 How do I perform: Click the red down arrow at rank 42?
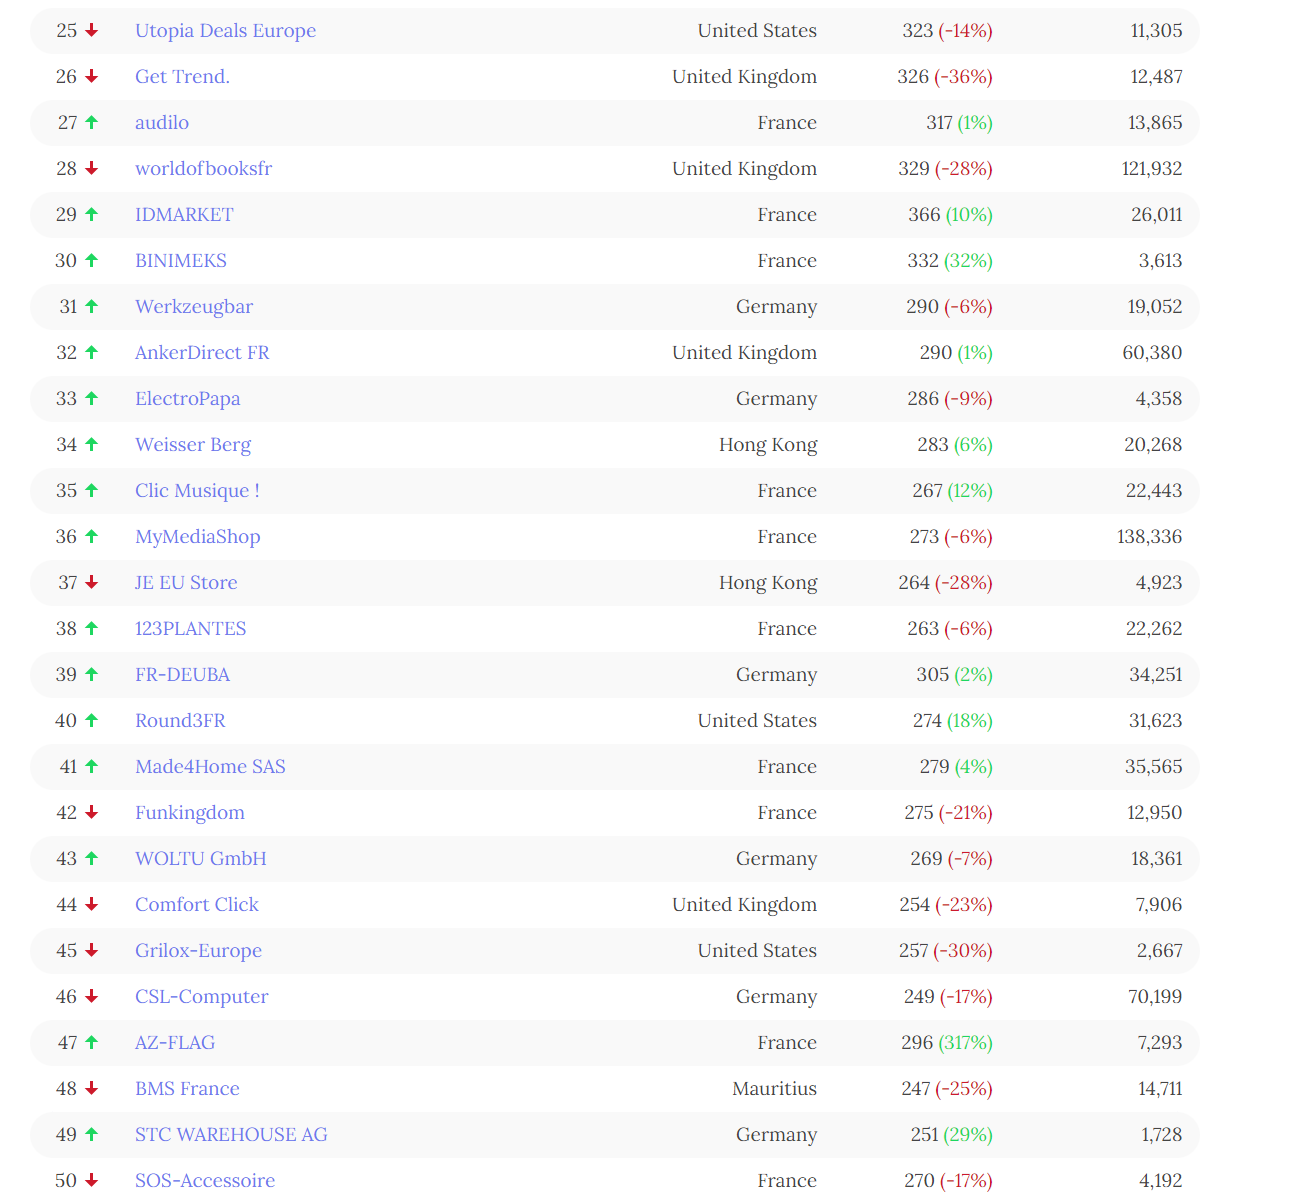point(92,813)
